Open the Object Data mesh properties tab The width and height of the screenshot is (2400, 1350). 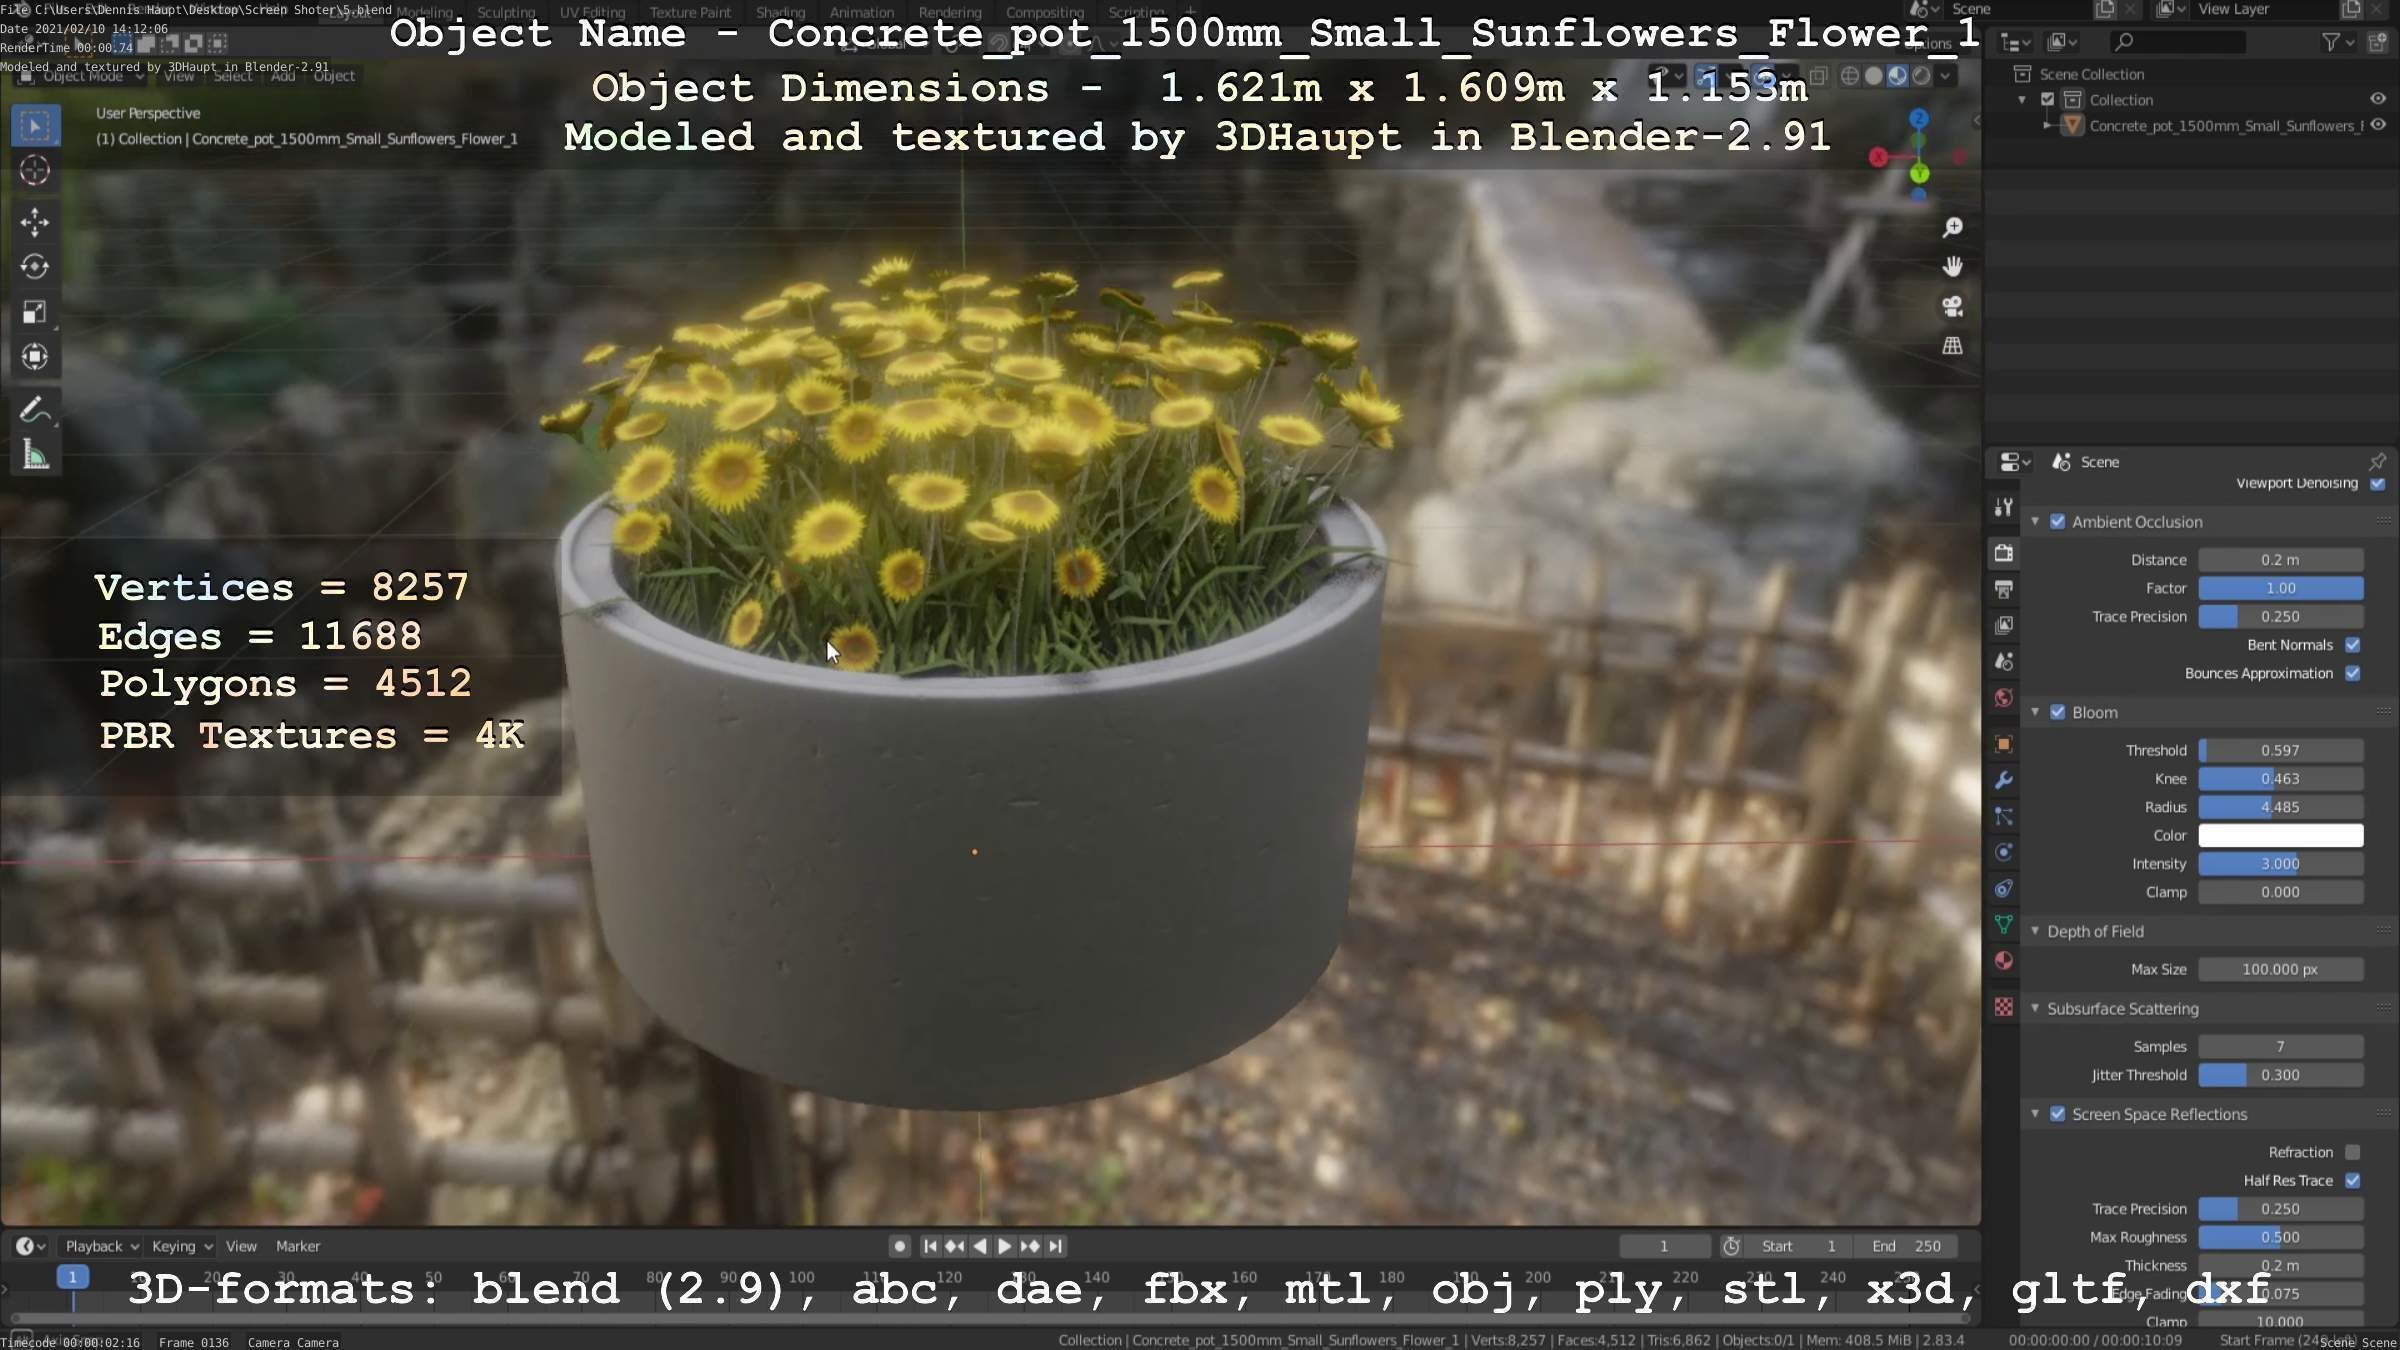click(2003, 925)
